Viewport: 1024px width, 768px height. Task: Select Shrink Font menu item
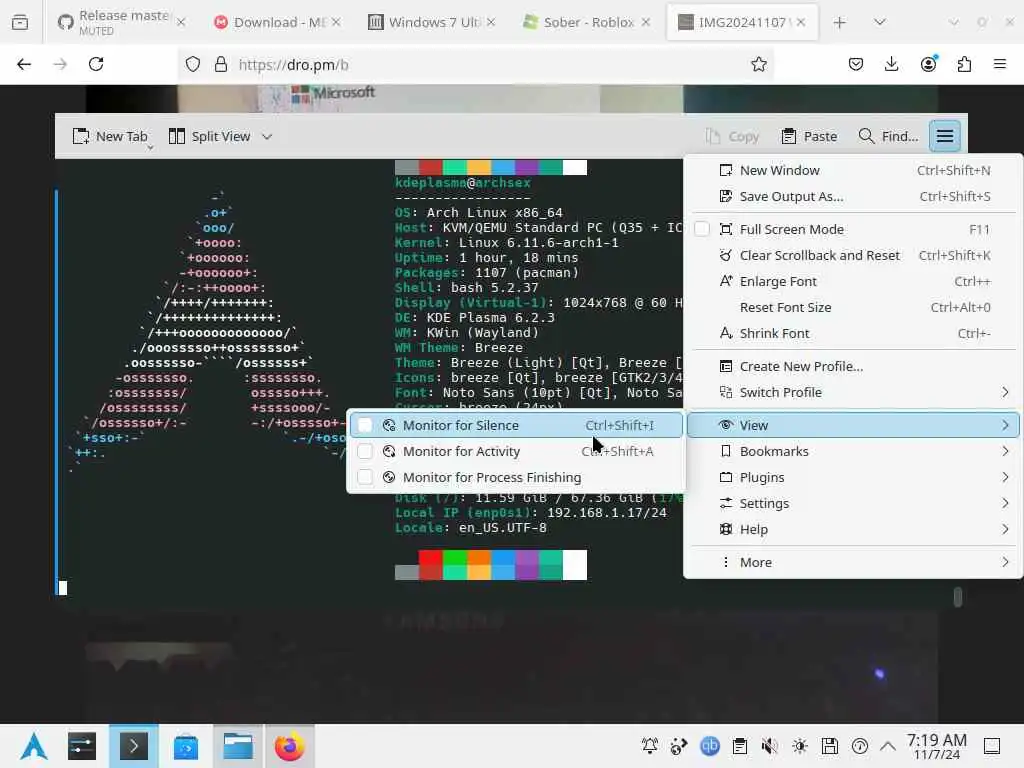coord(853,334)
